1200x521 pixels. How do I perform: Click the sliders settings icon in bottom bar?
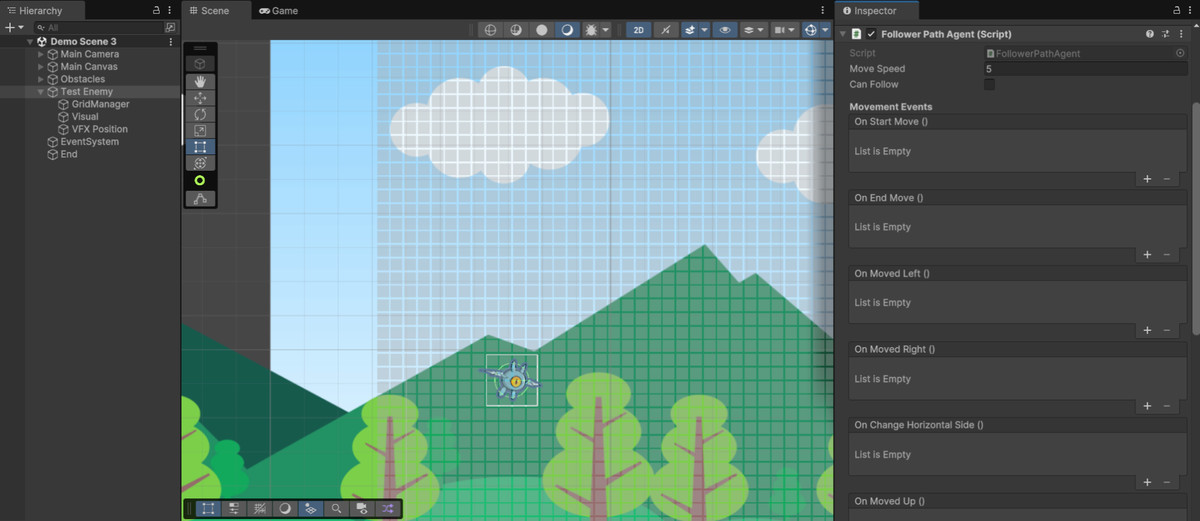pyautogui.click(x=234, y=508)
